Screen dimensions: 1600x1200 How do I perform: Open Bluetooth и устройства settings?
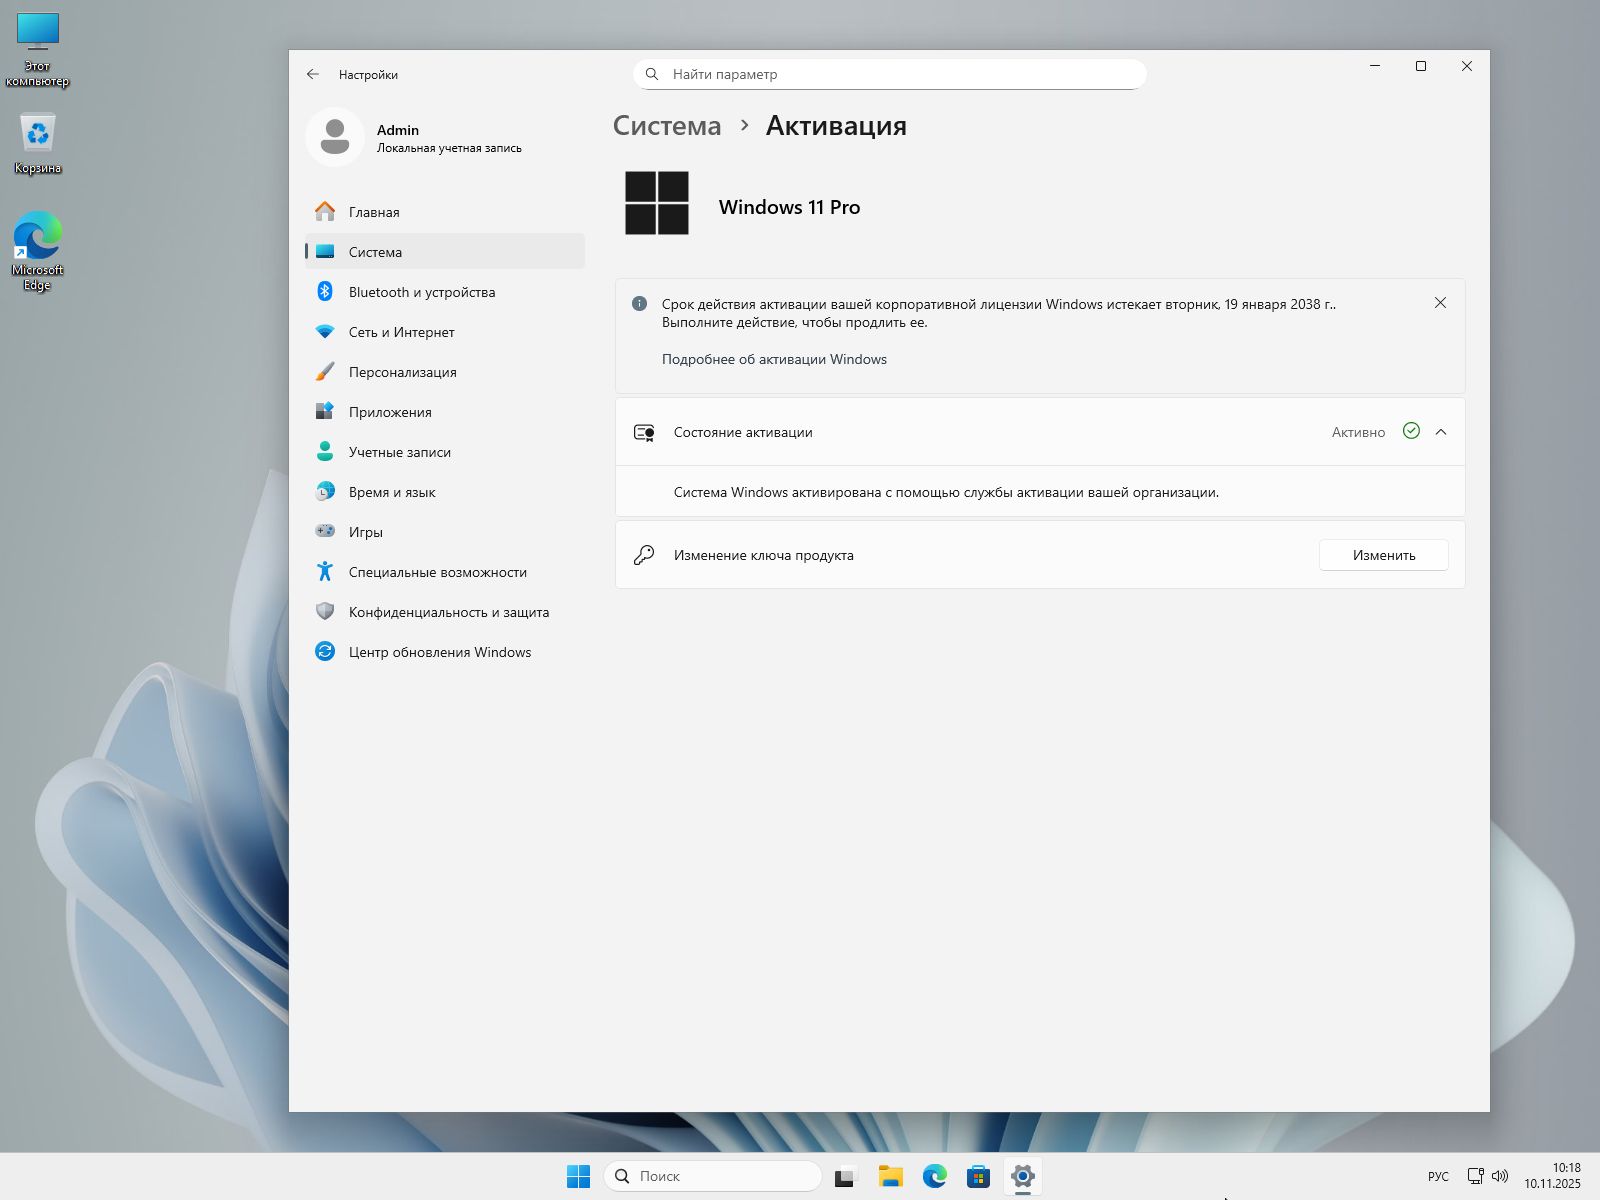[x=421, y=292]
